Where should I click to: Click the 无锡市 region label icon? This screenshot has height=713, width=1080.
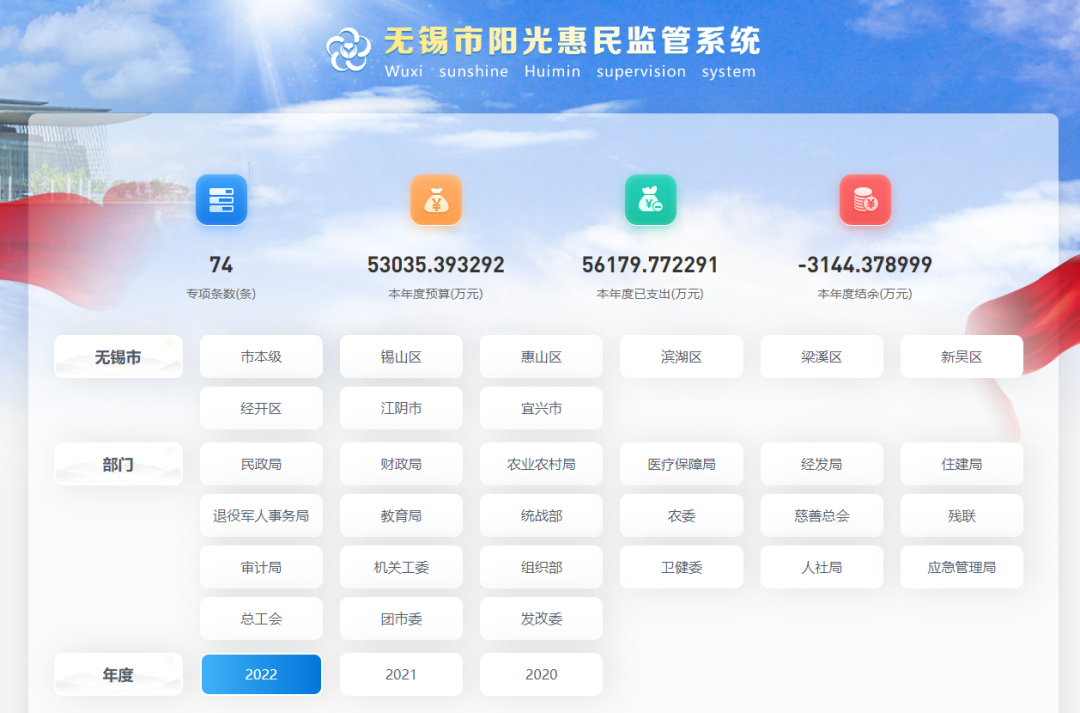coord(118,356)
